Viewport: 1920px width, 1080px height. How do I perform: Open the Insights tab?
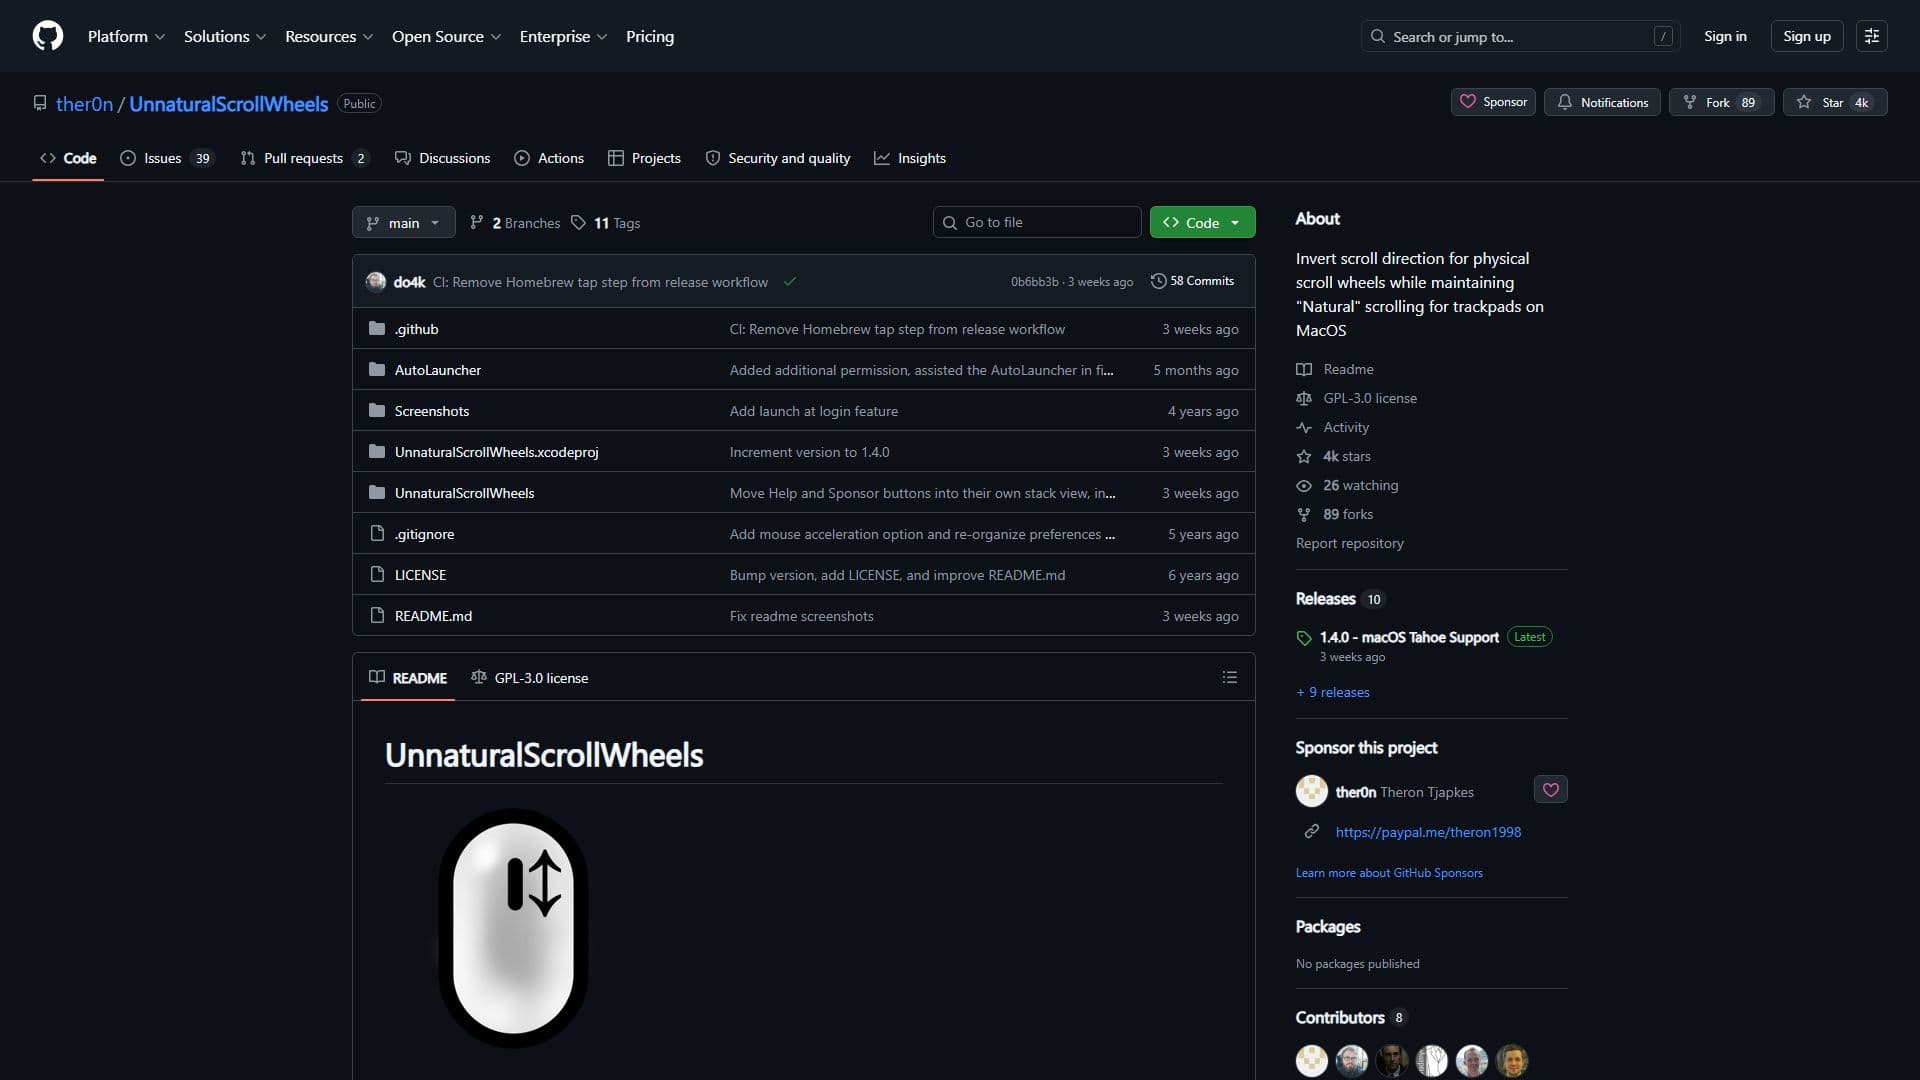909,158
